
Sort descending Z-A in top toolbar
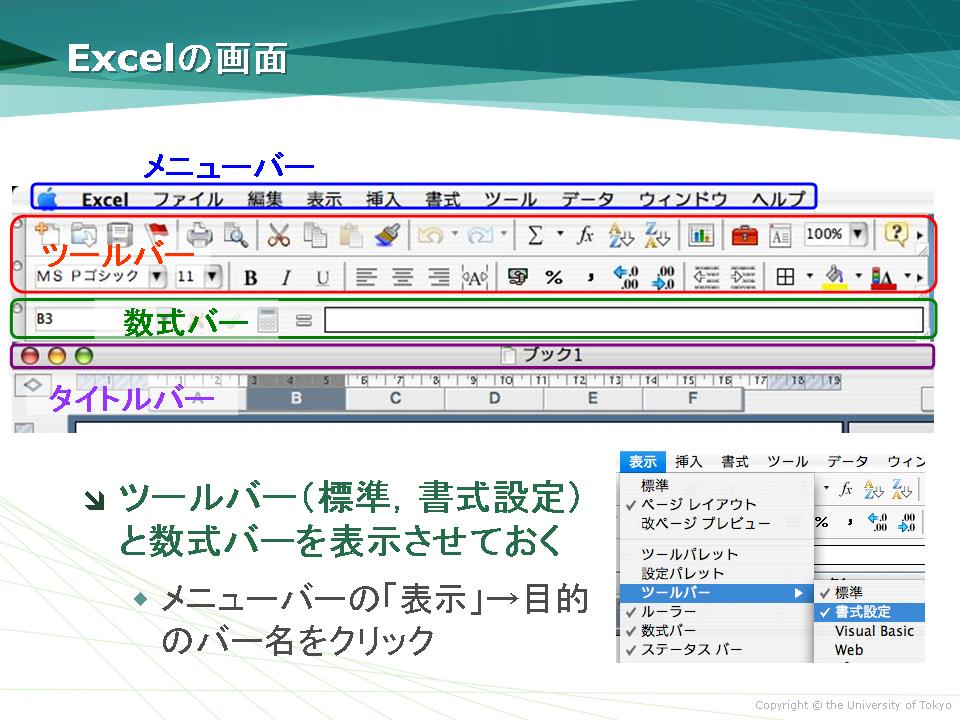(658, 234)
